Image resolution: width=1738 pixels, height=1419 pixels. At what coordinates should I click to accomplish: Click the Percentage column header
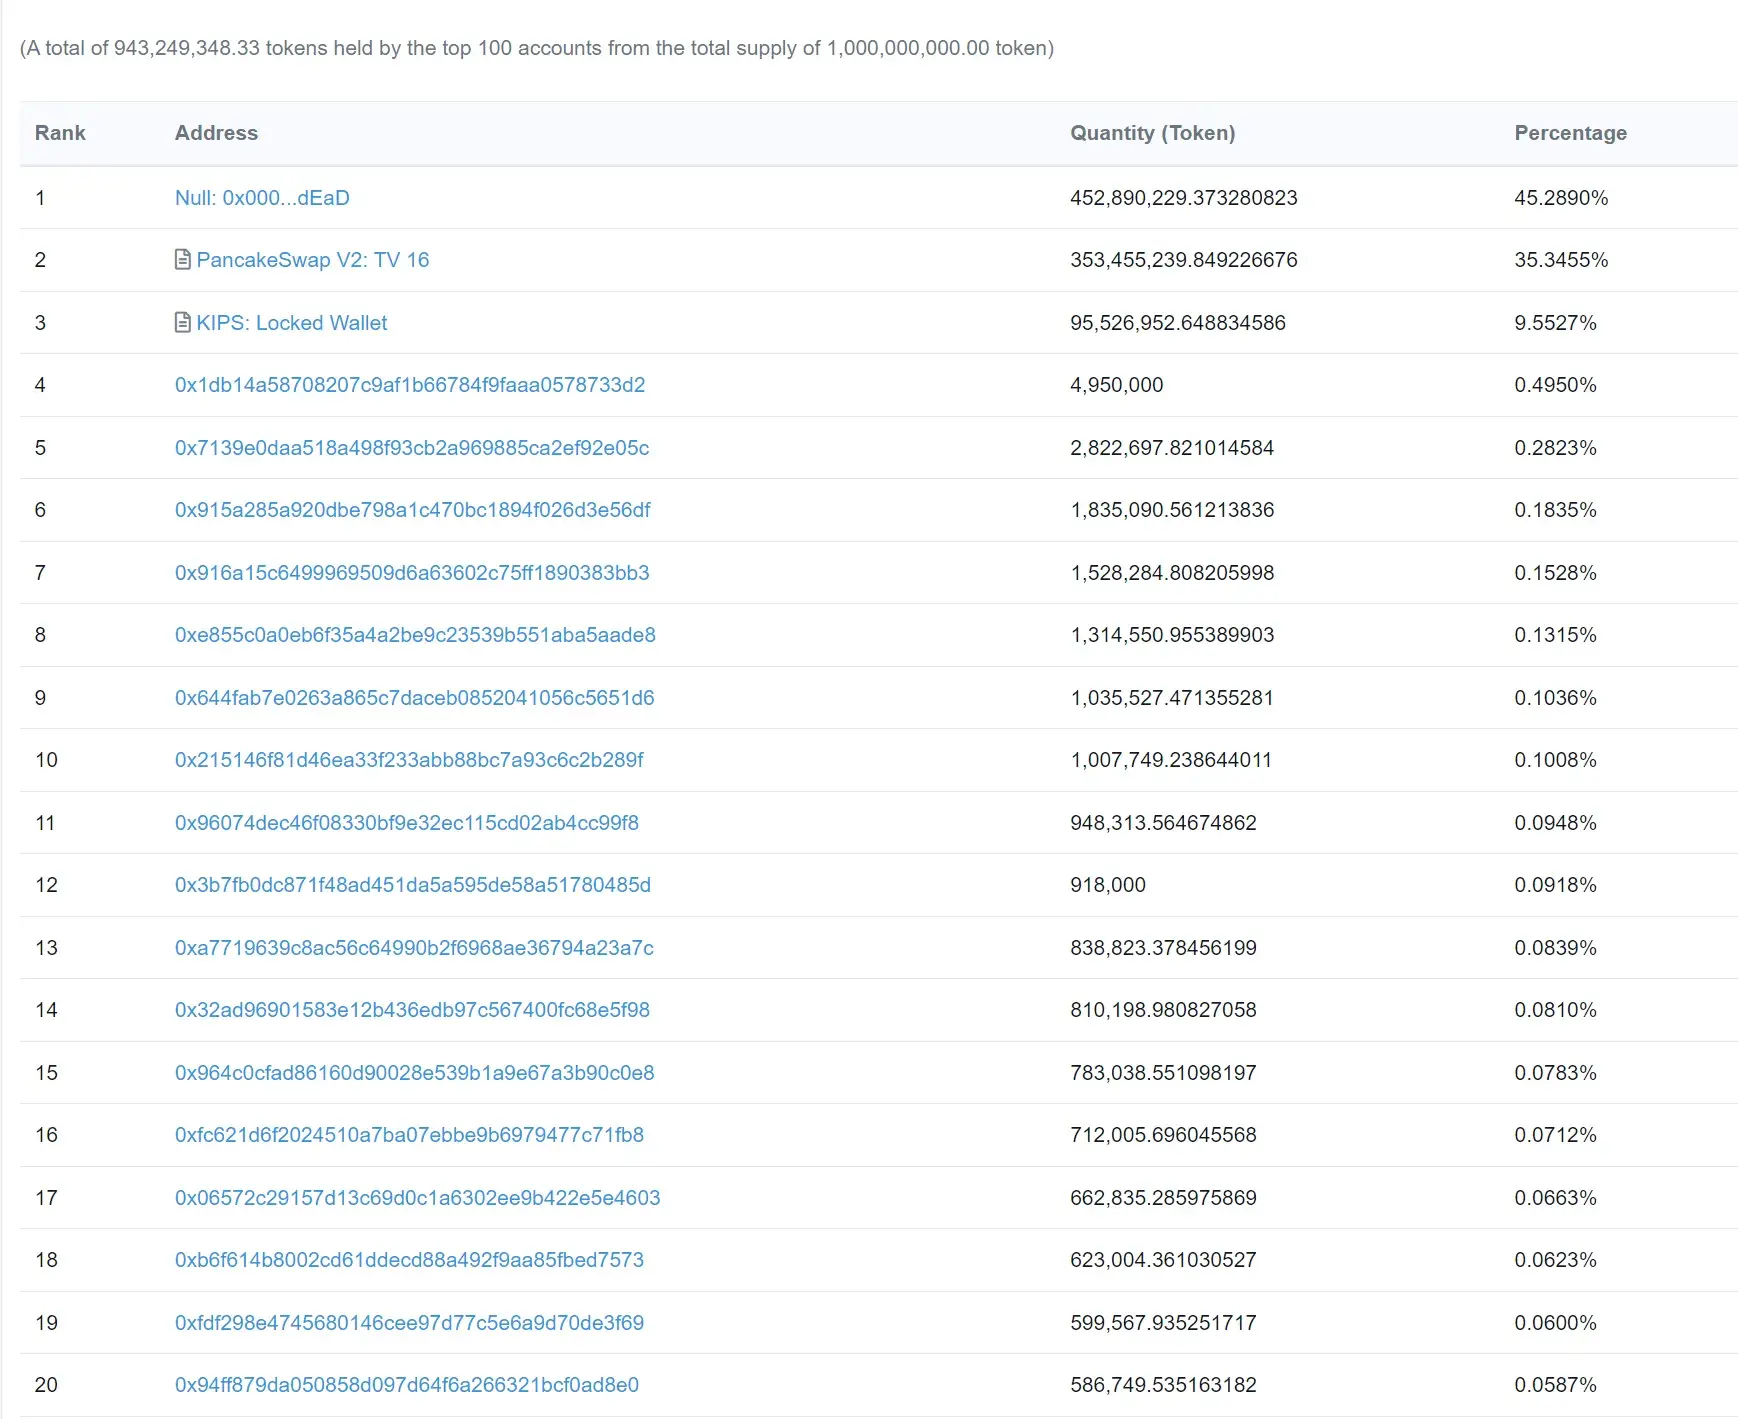(1570, 133)
